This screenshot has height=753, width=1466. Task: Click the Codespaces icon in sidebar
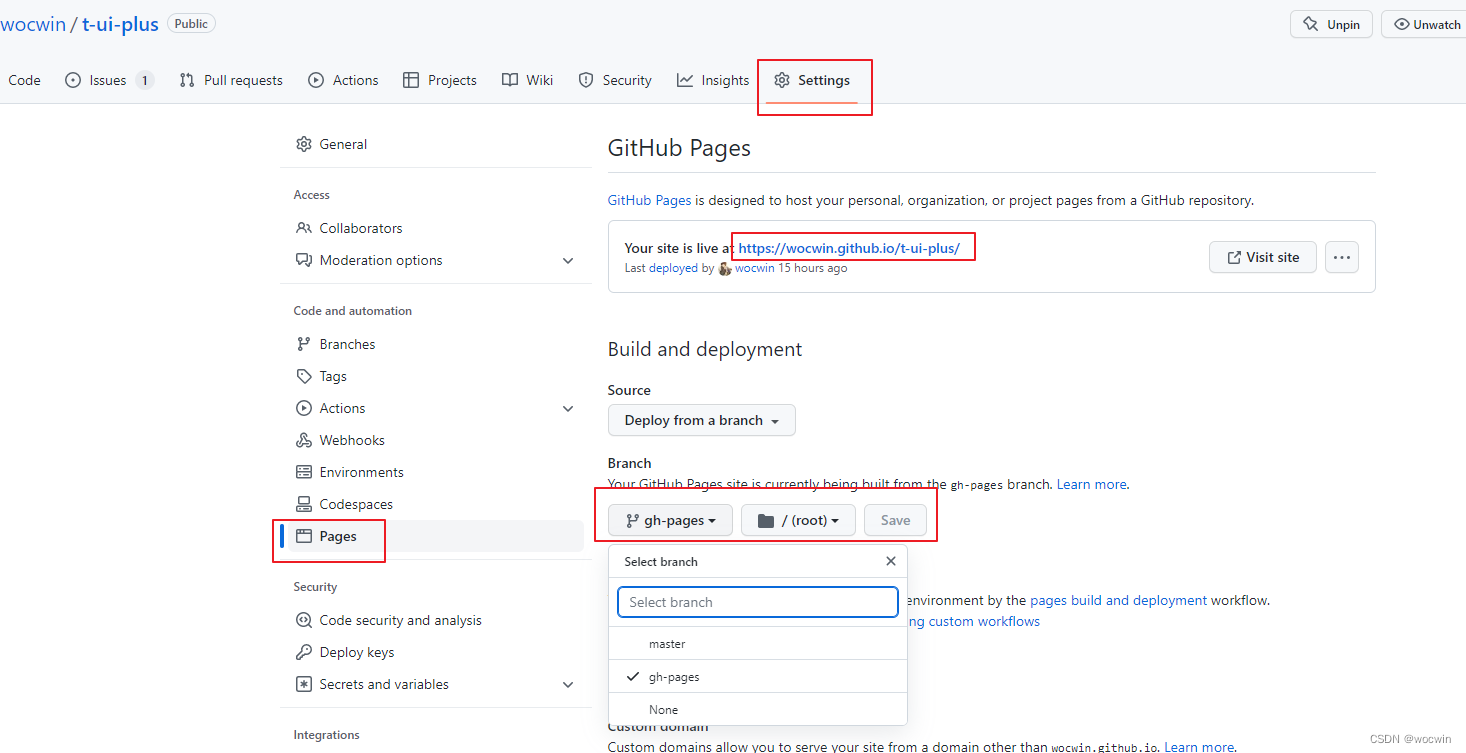(304, 504)
